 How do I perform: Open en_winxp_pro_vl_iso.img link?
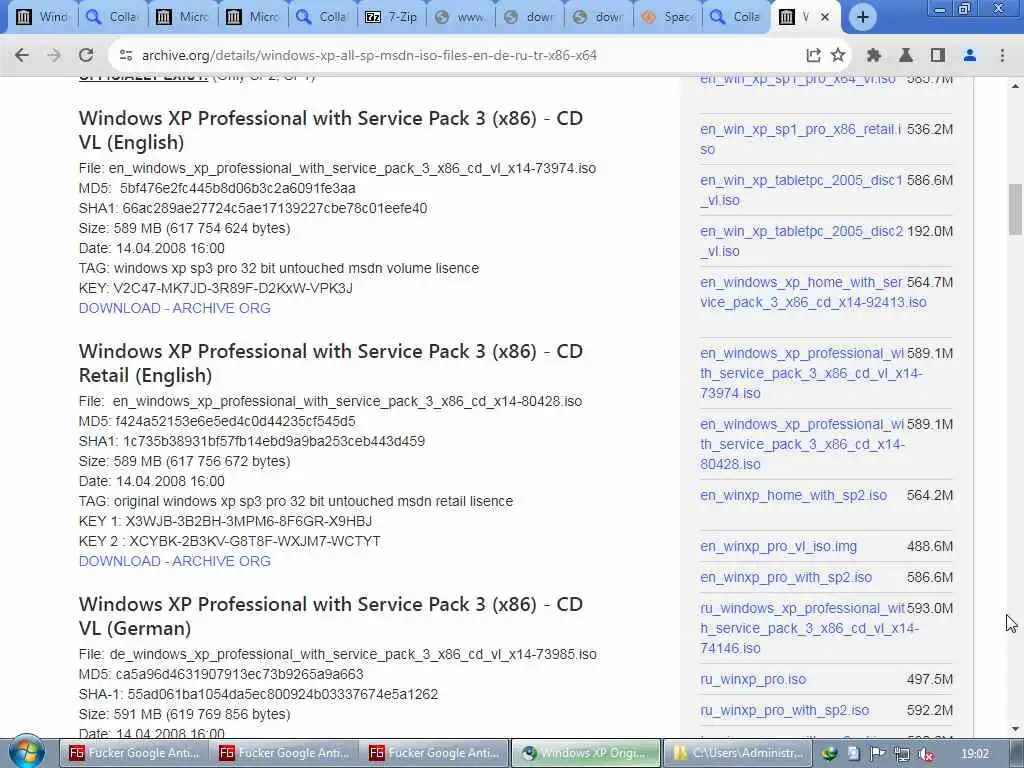[778, 546]
